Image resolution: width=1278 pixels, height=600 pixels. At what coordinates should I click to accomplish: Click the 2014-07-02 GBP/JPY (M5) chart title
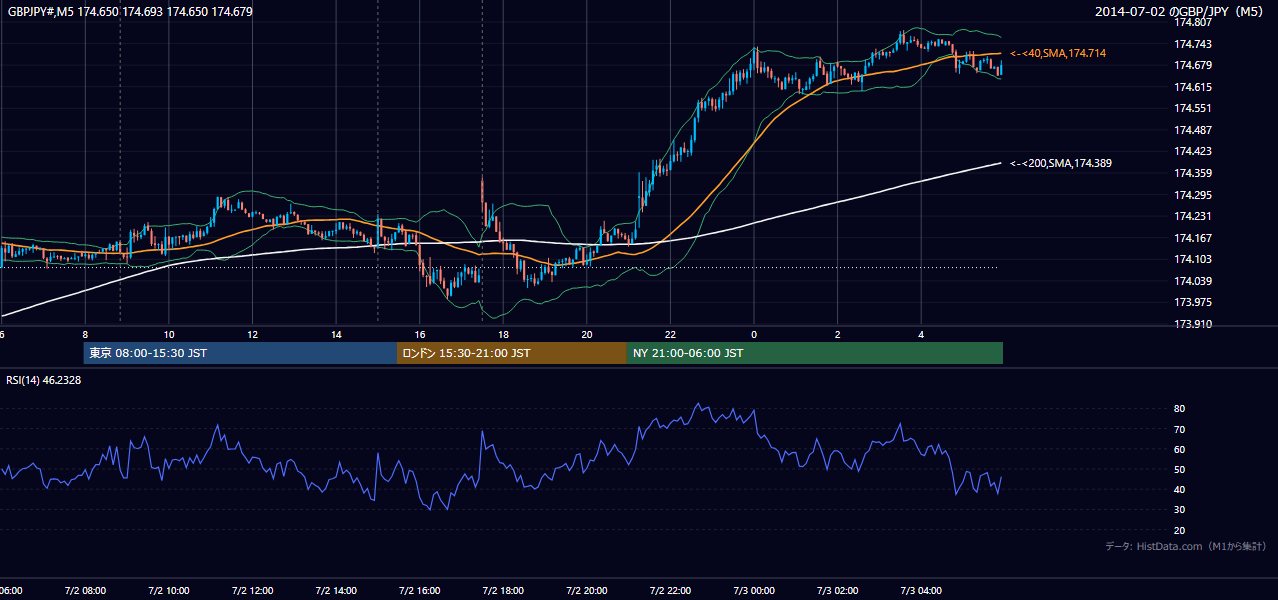coord(1181,12)
